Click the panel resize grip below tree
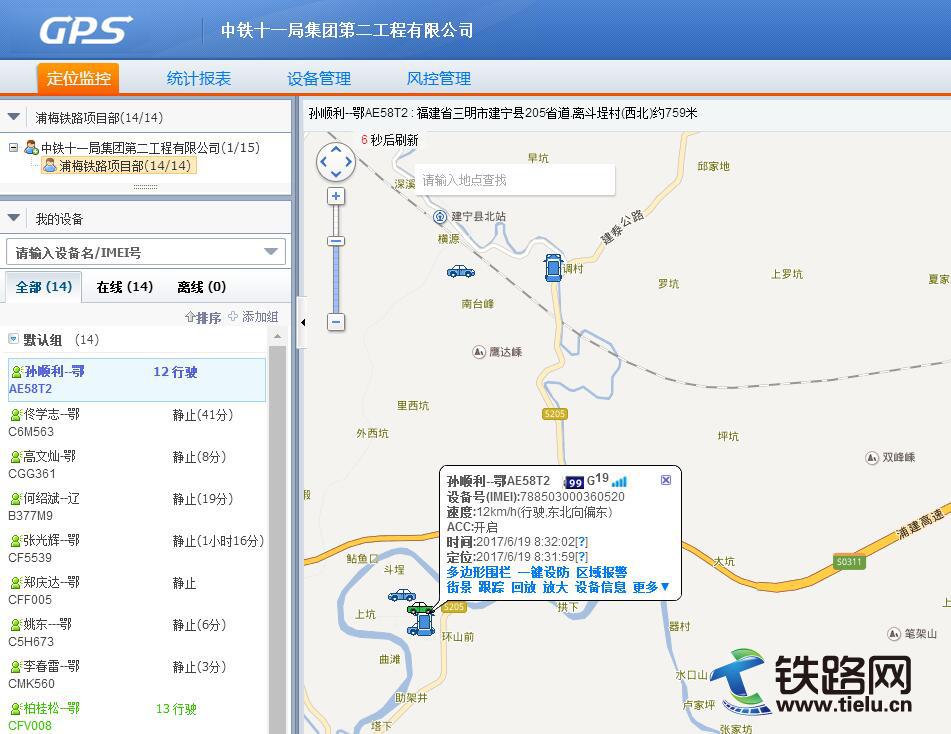 click(146, 187)
